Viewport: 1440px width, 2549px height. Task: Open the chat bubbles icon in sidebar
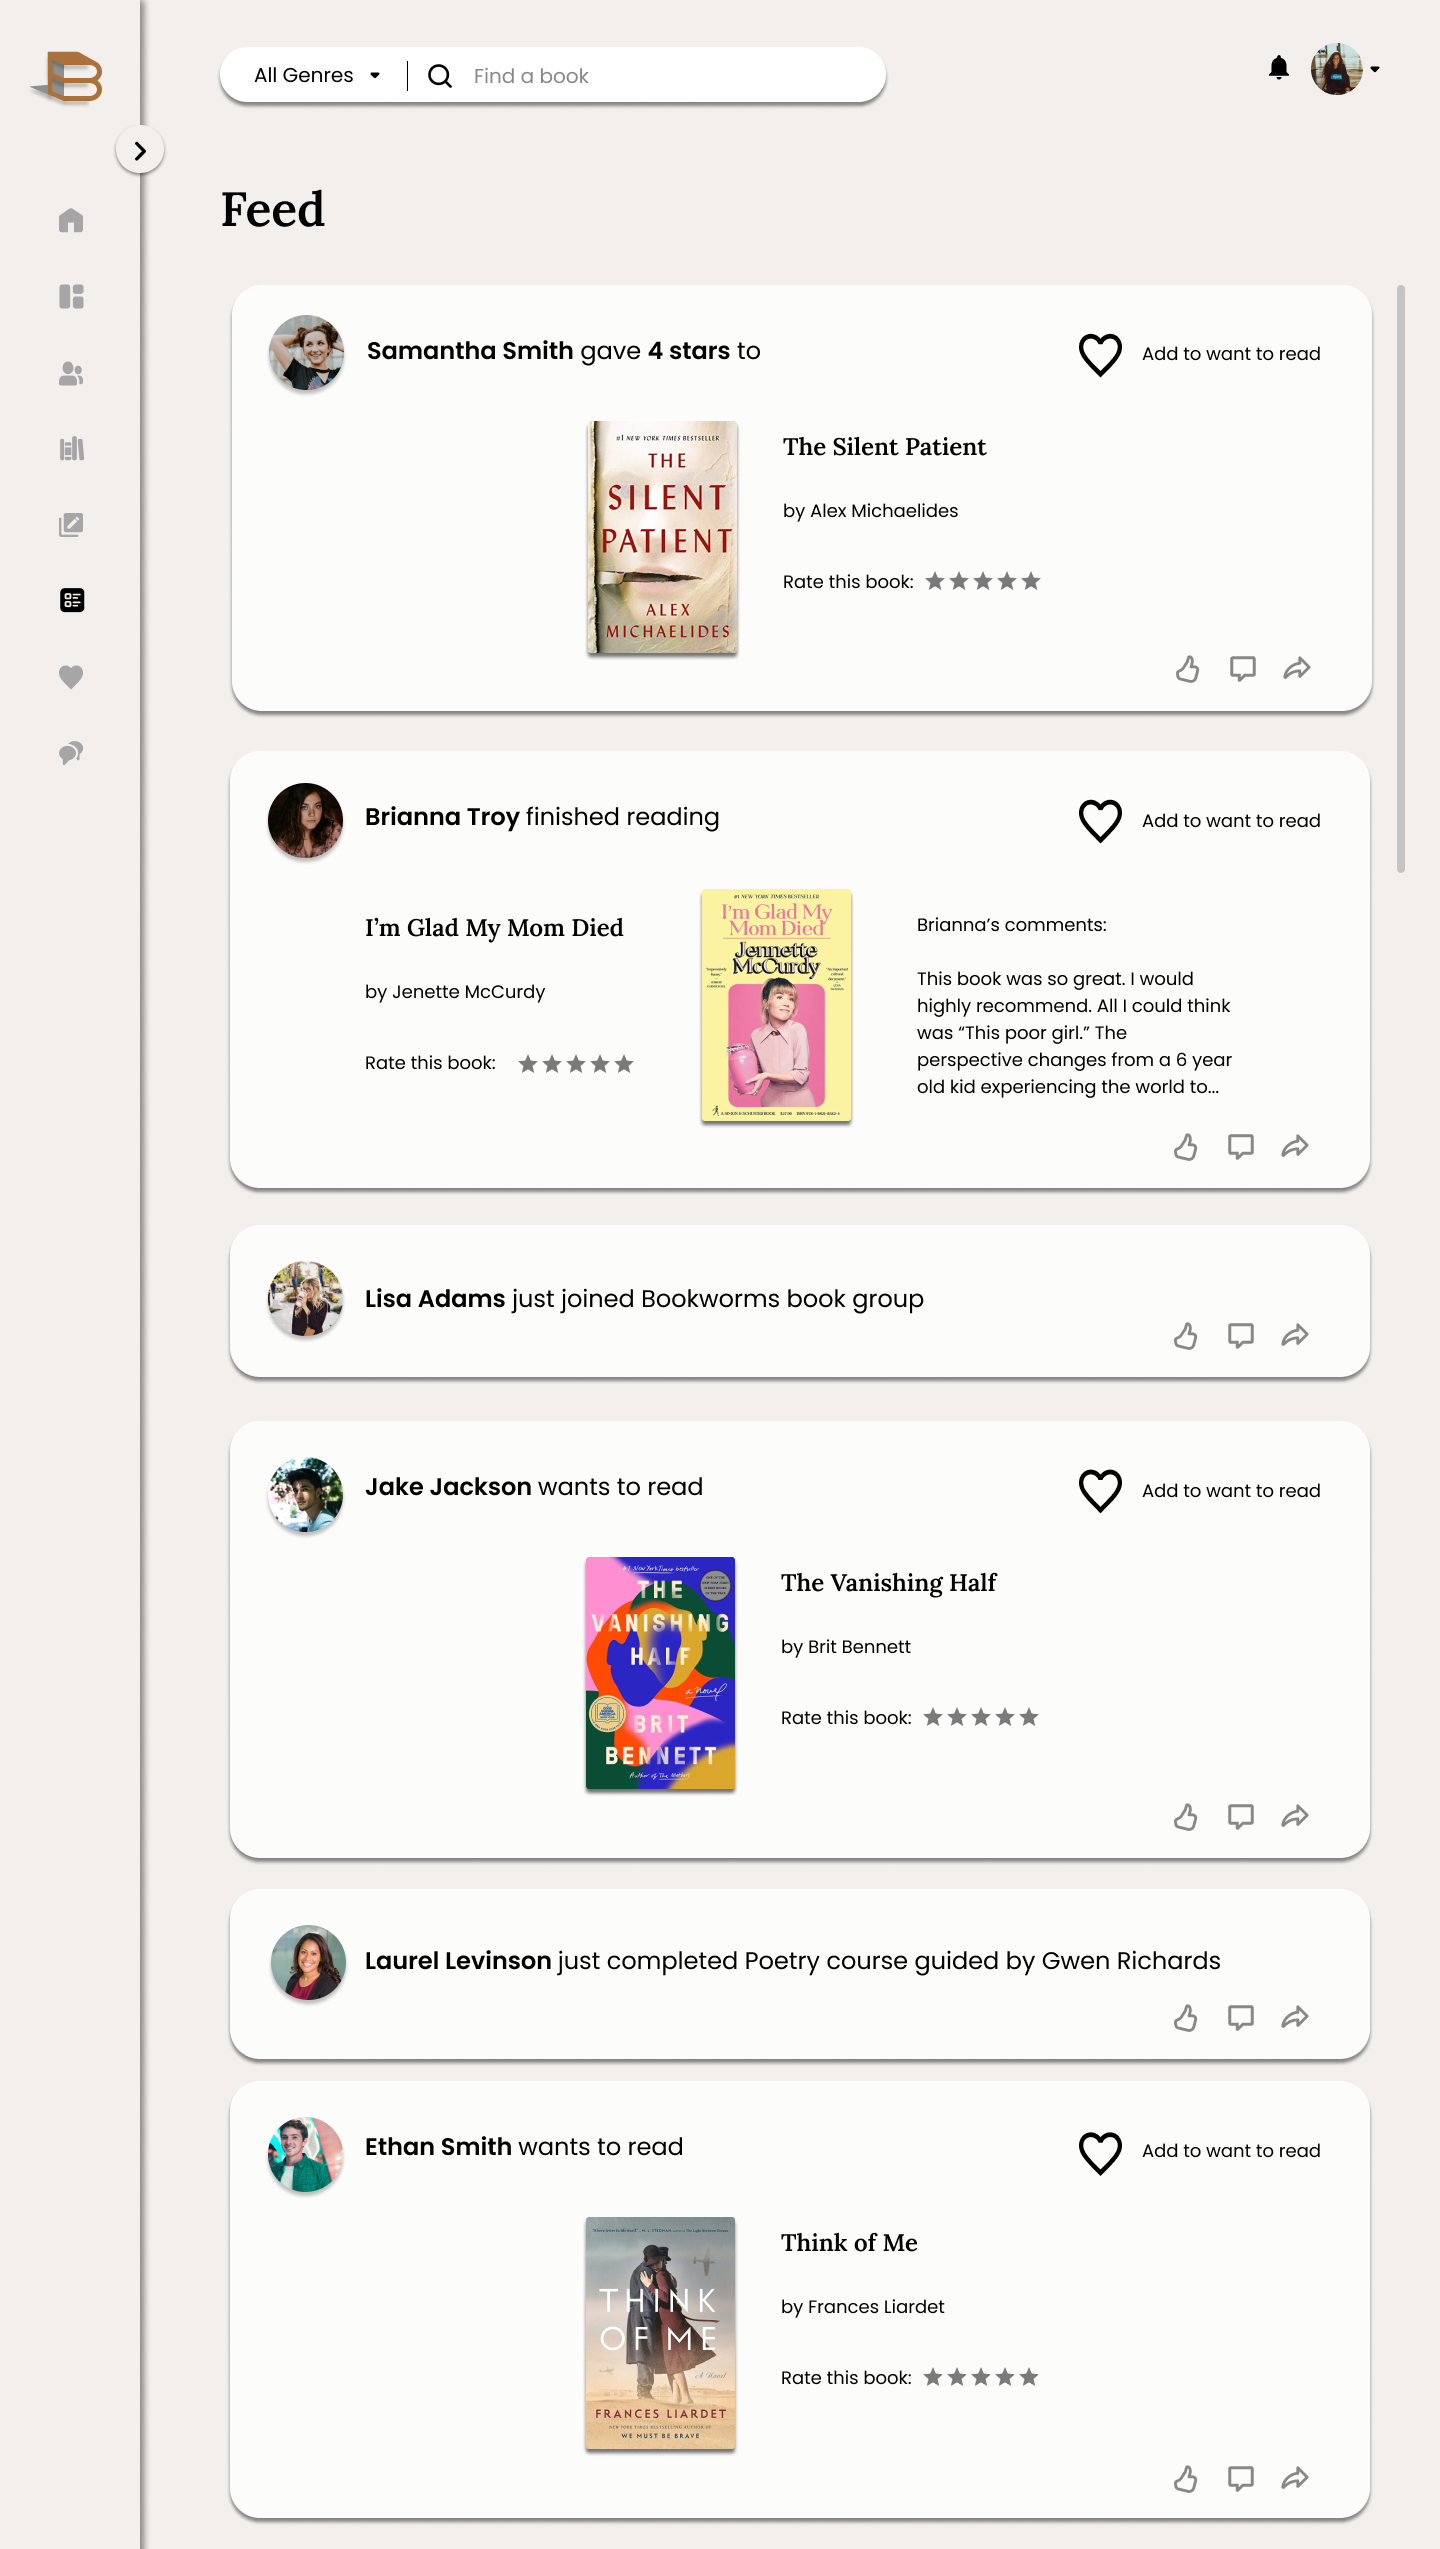[x=71, y=753]
